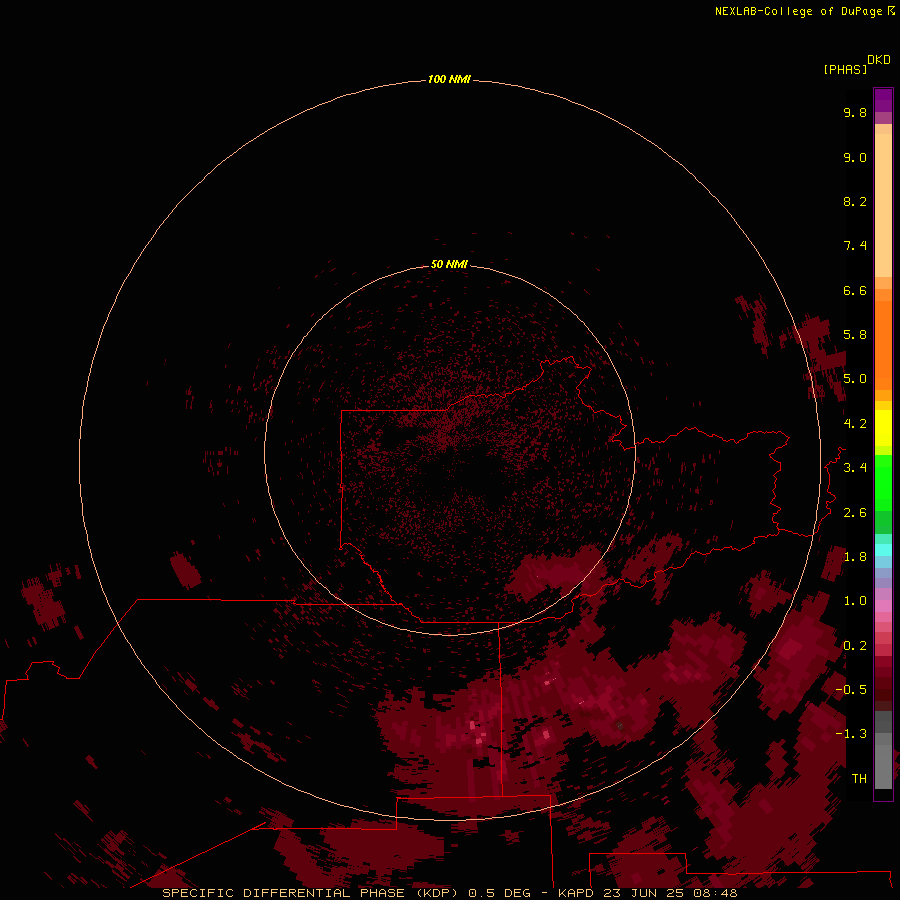The height and width of the screenshot is (900, 900).
Task: Click the SPECIFIC DIFFERENTIAL PHASE (KDP) title text
Action: [x=311, y=893]
